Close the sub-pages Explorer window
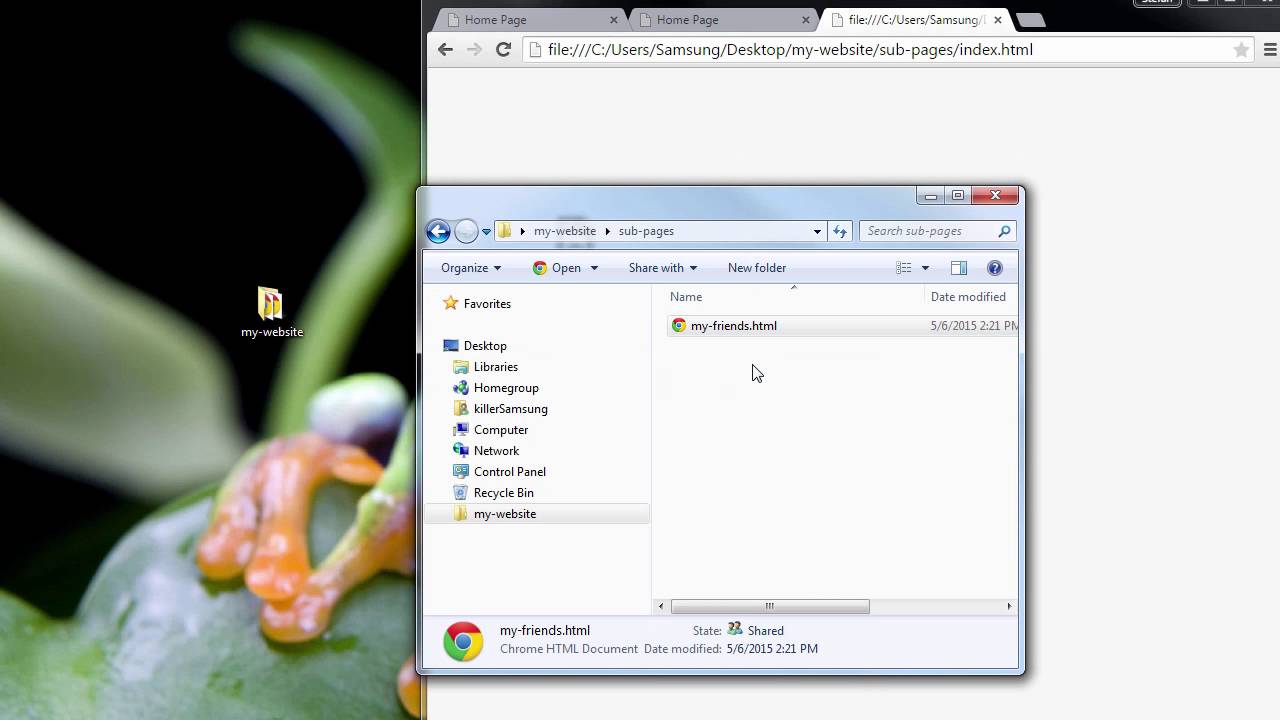This screenshot has width=1280, height=720. (x=995, y=196)
